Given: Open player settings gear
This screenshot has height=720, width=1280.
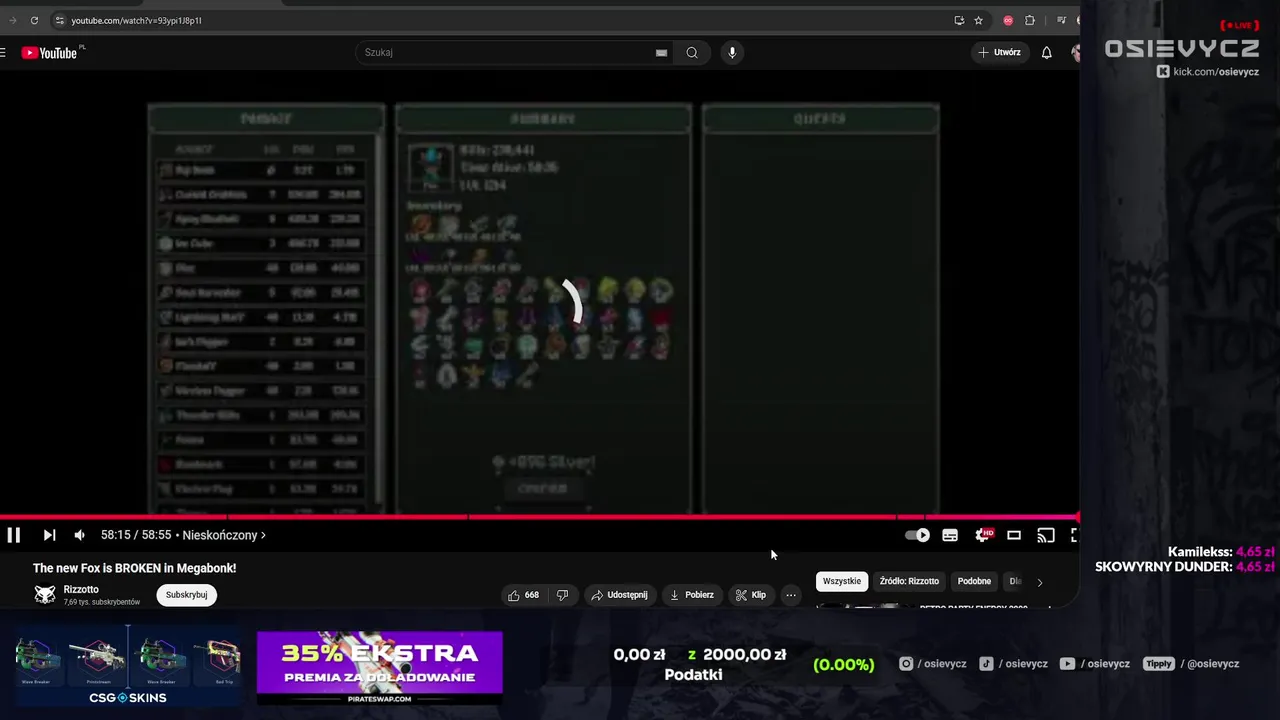Looking at the screenshot, I should click(x=983, y=535).
